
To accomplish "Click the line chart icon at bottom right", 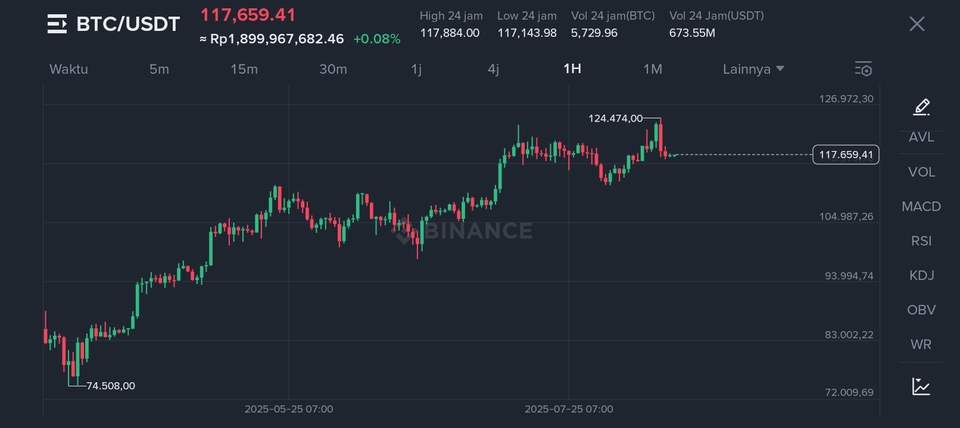I will click(921, 386).
